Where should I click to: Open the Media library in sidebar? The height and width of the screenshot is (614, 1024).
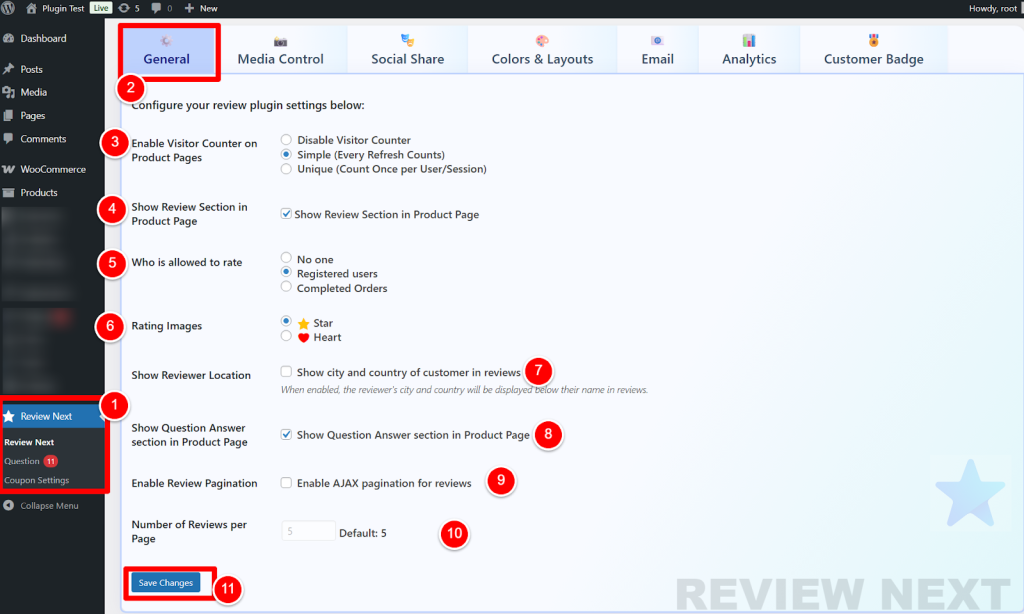click(33, 92)
